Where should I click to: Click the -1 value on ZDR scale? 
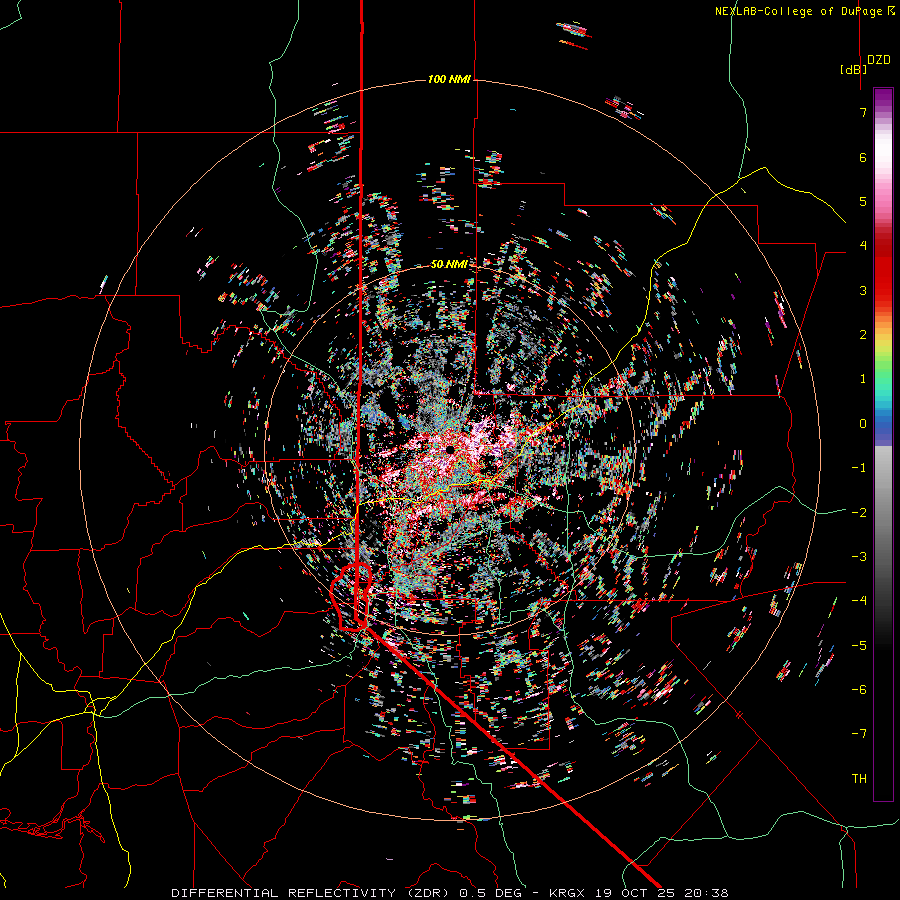click(x=859, y=468)
